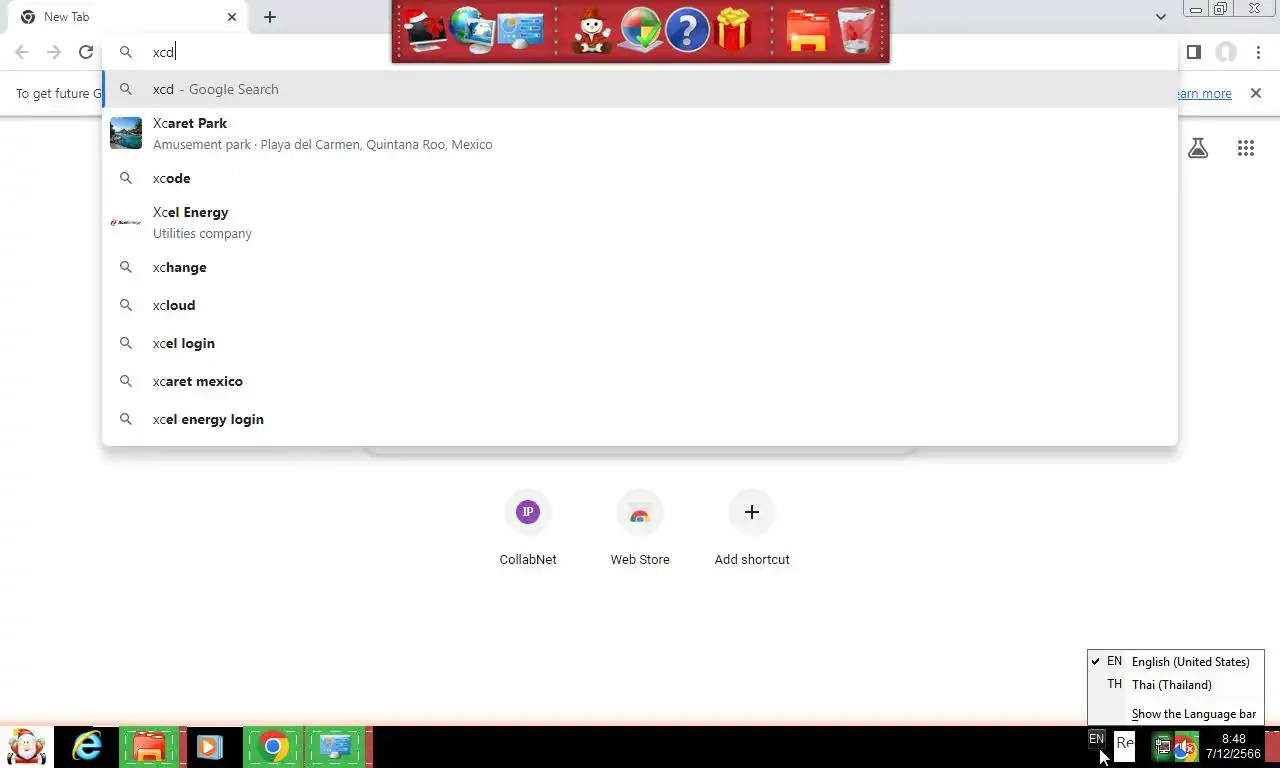The image size is (1280, 768).
Task: Switch to Chrome in the taskbar
Action: coord(272,747)
